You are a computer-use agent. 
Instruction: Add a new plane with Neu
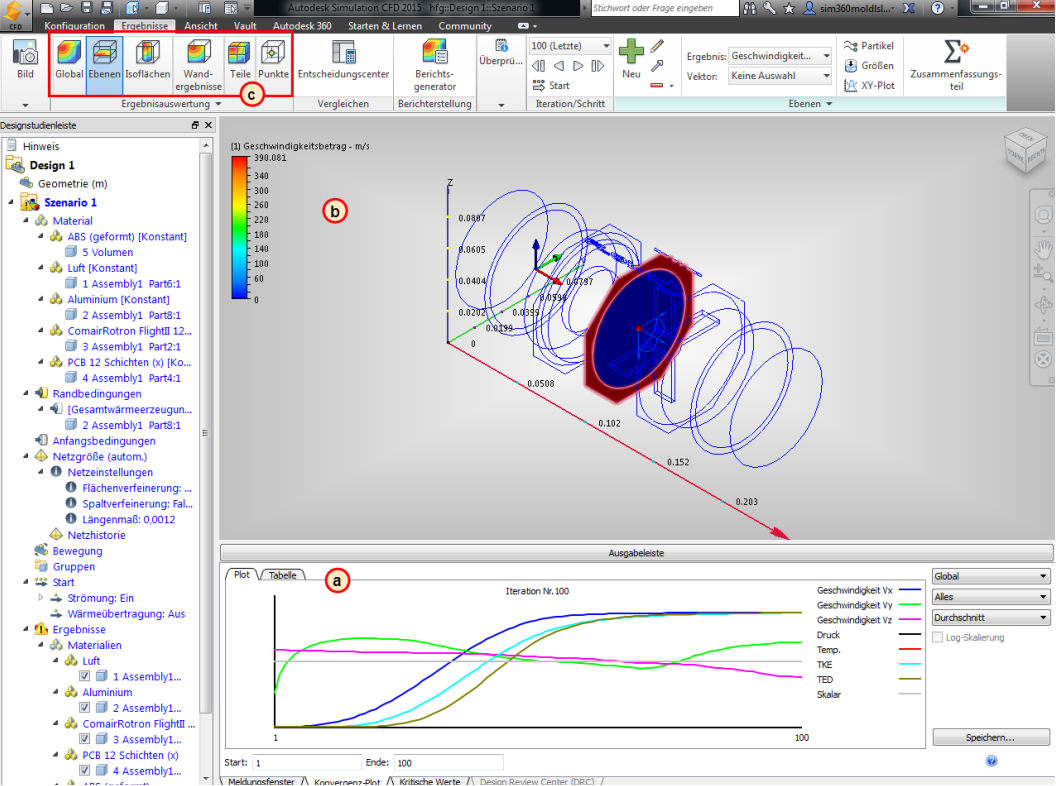coord(631,59)
